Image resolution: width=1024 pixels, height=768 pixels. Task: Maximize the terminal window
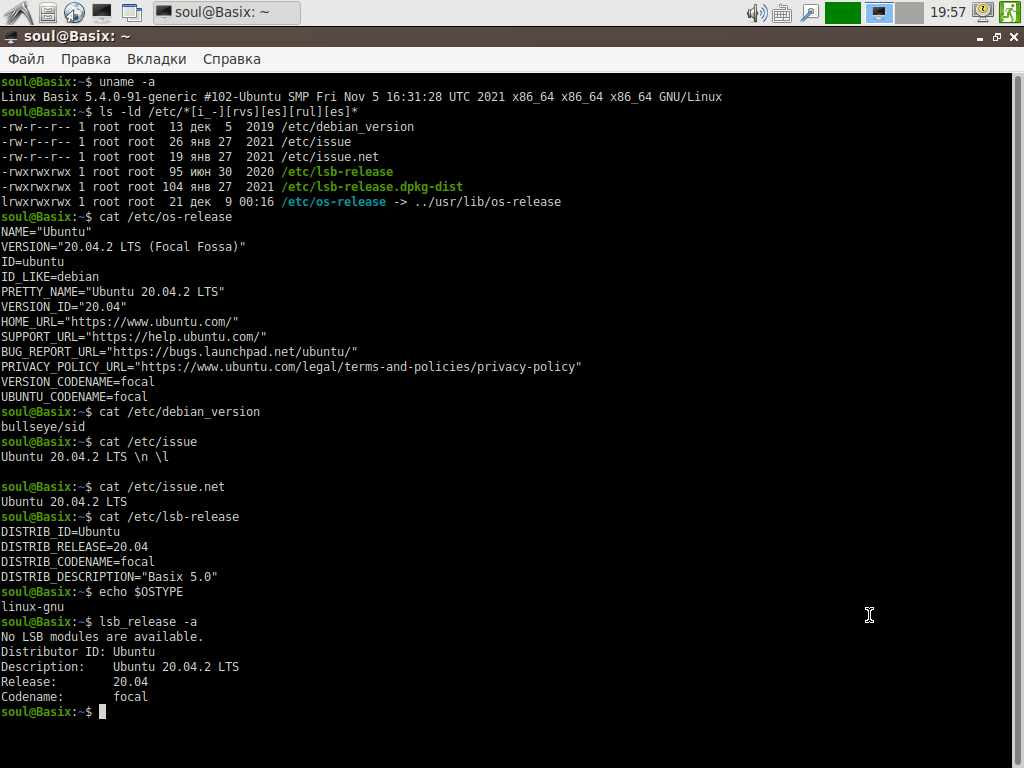coord(997,38)
